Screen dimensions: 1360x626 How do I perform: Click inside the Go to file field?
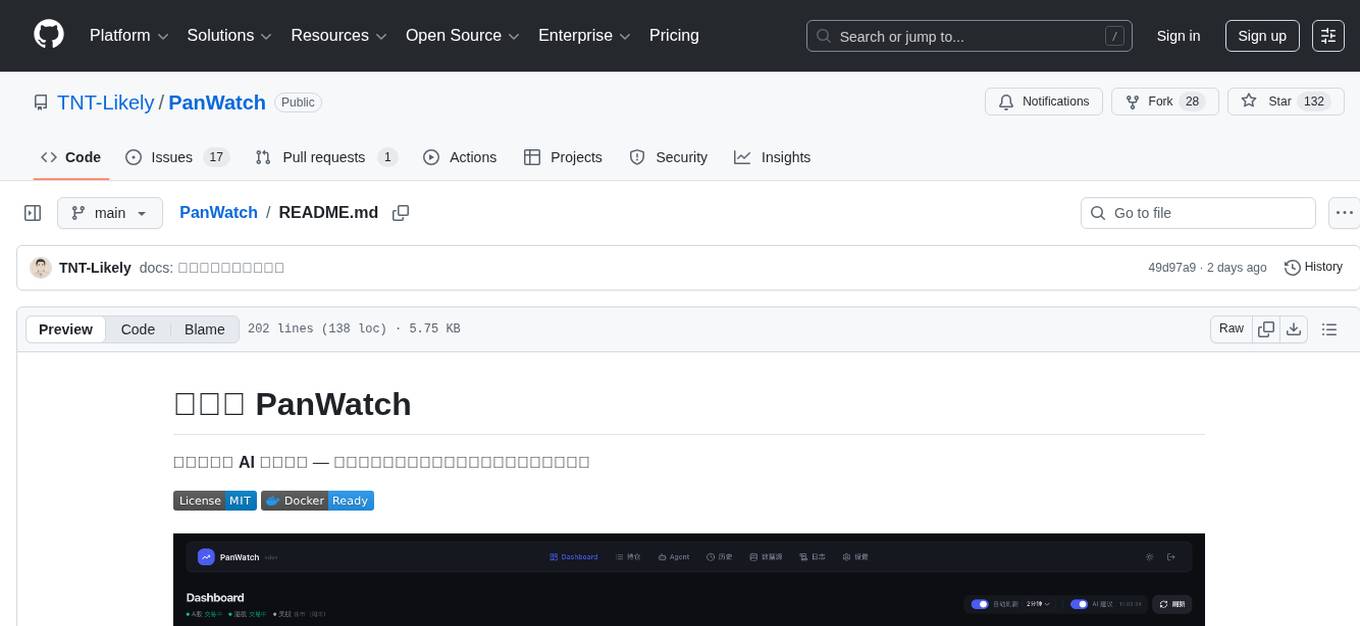tap(1197, 212)
